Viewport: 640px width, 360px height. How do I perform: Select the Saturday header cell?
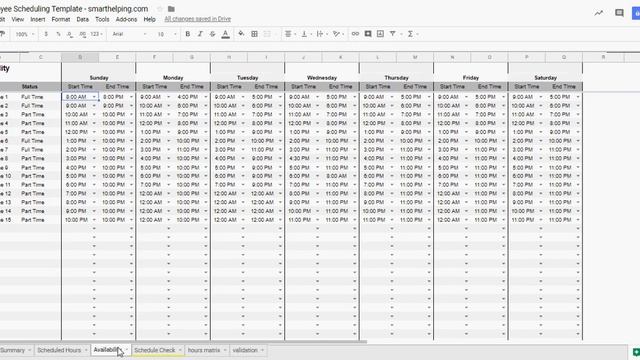545,78
